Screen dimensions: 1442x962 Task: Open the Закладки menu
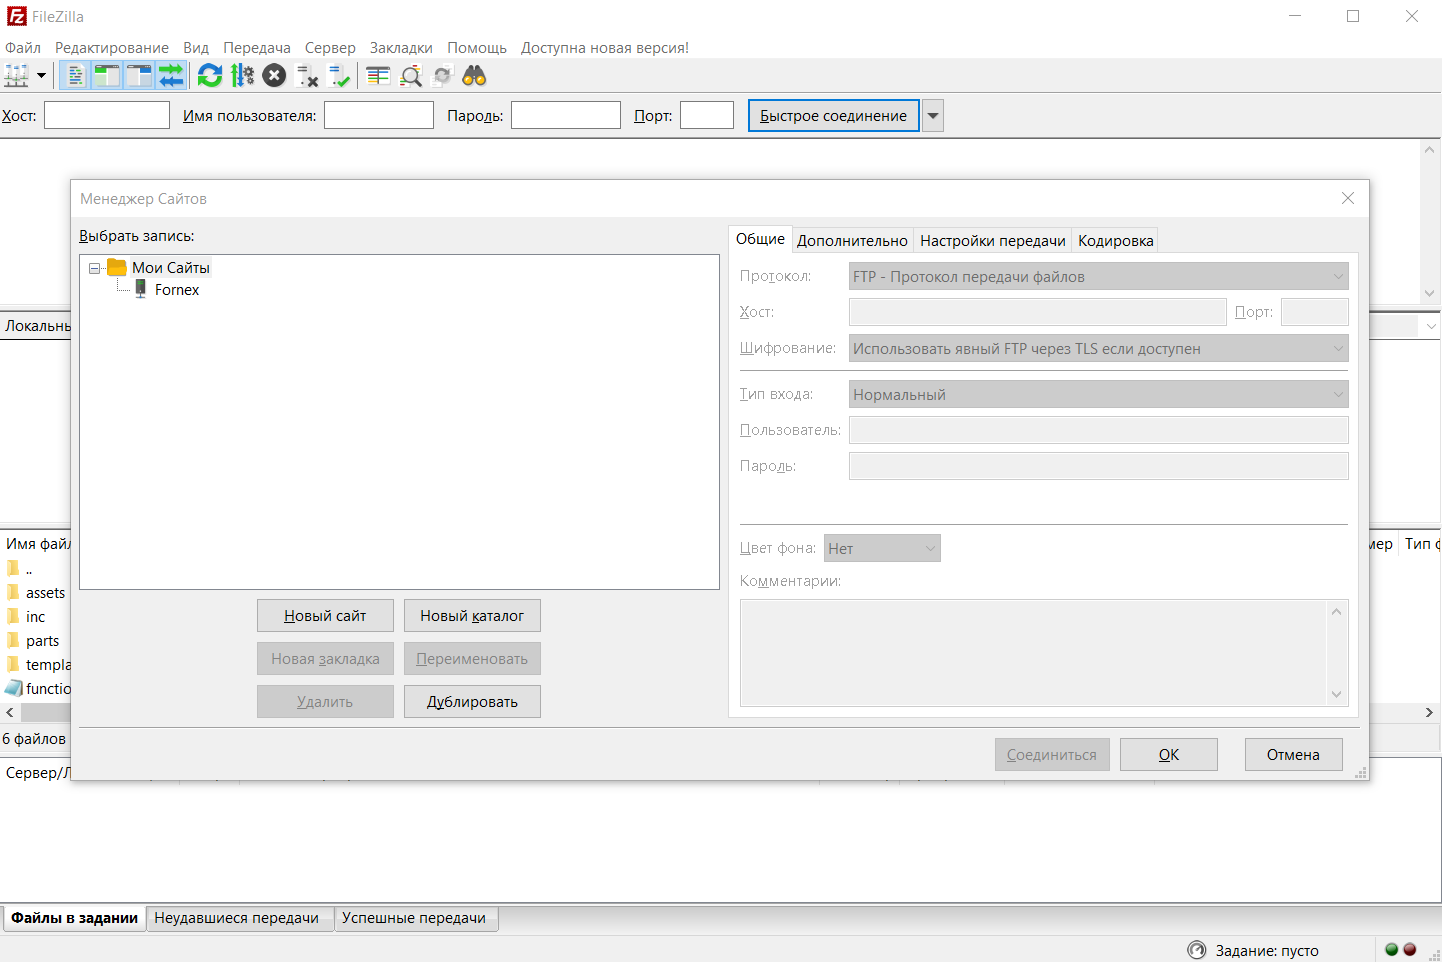pos(401,48)
